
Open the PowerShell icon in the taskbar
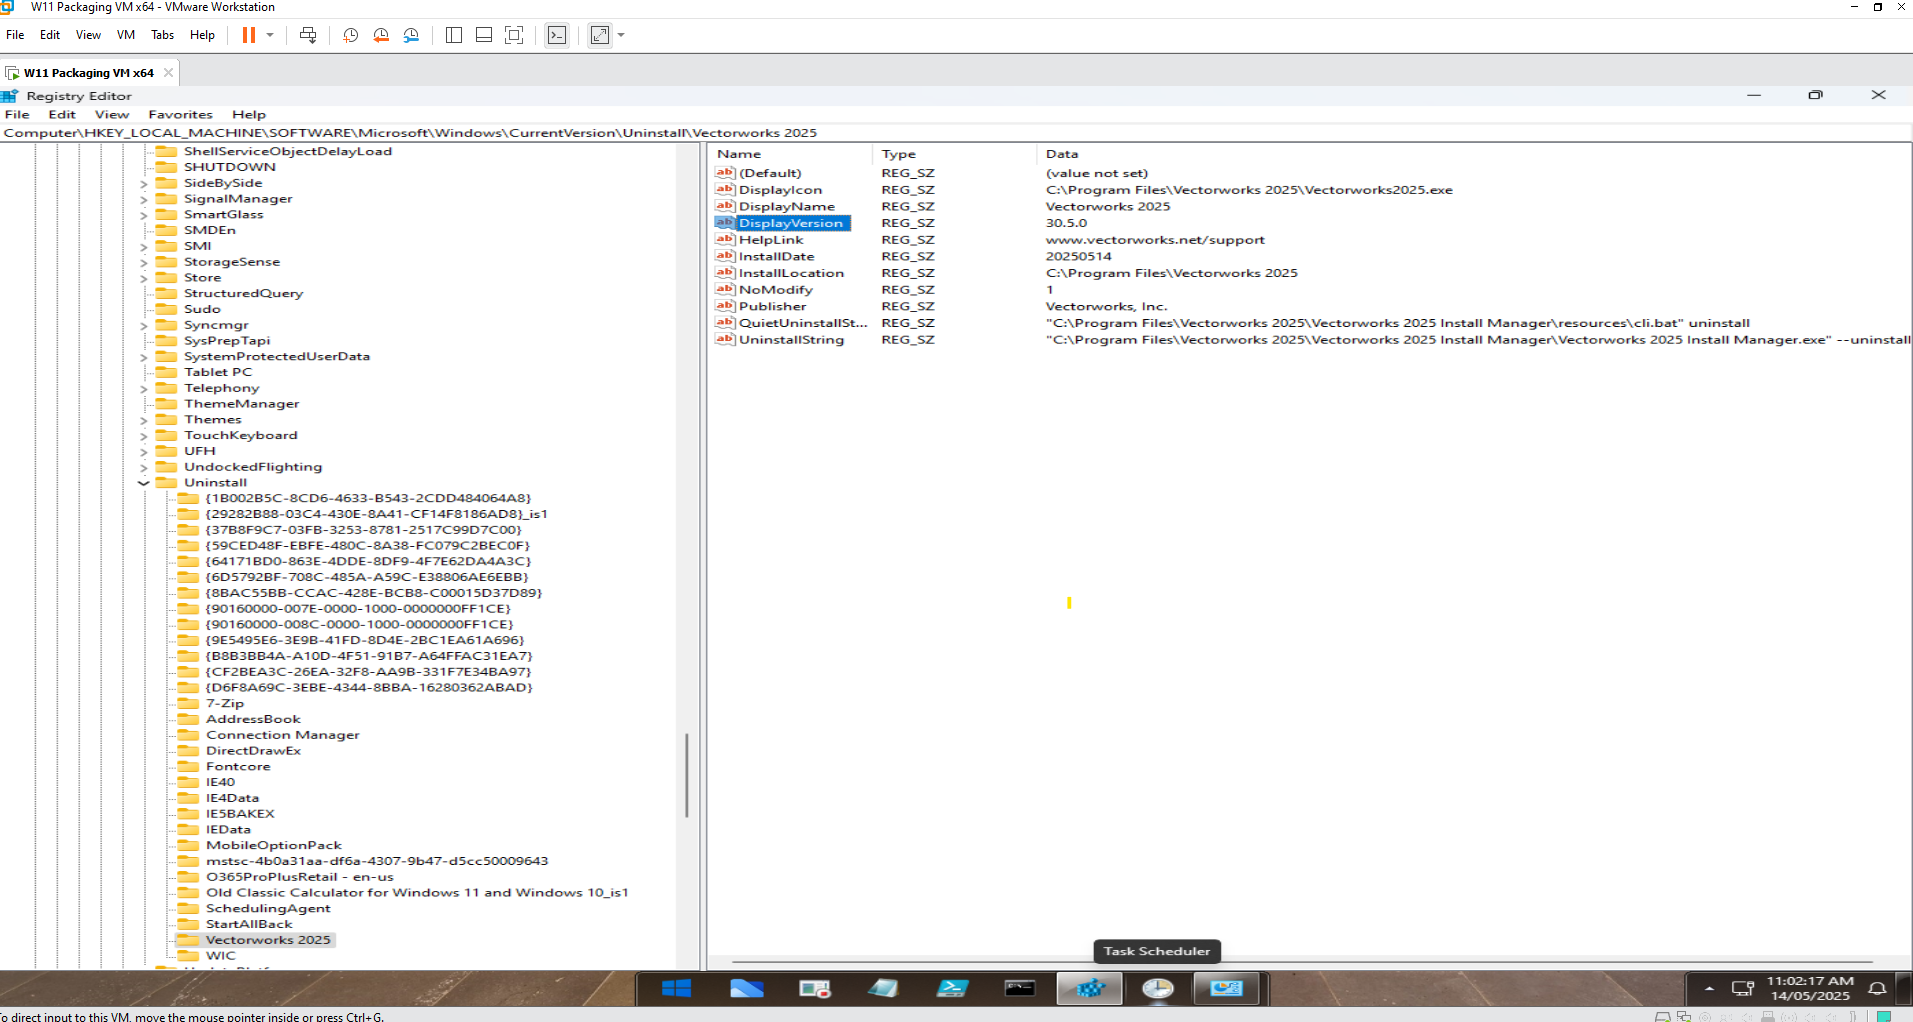(x=951, y=988)
